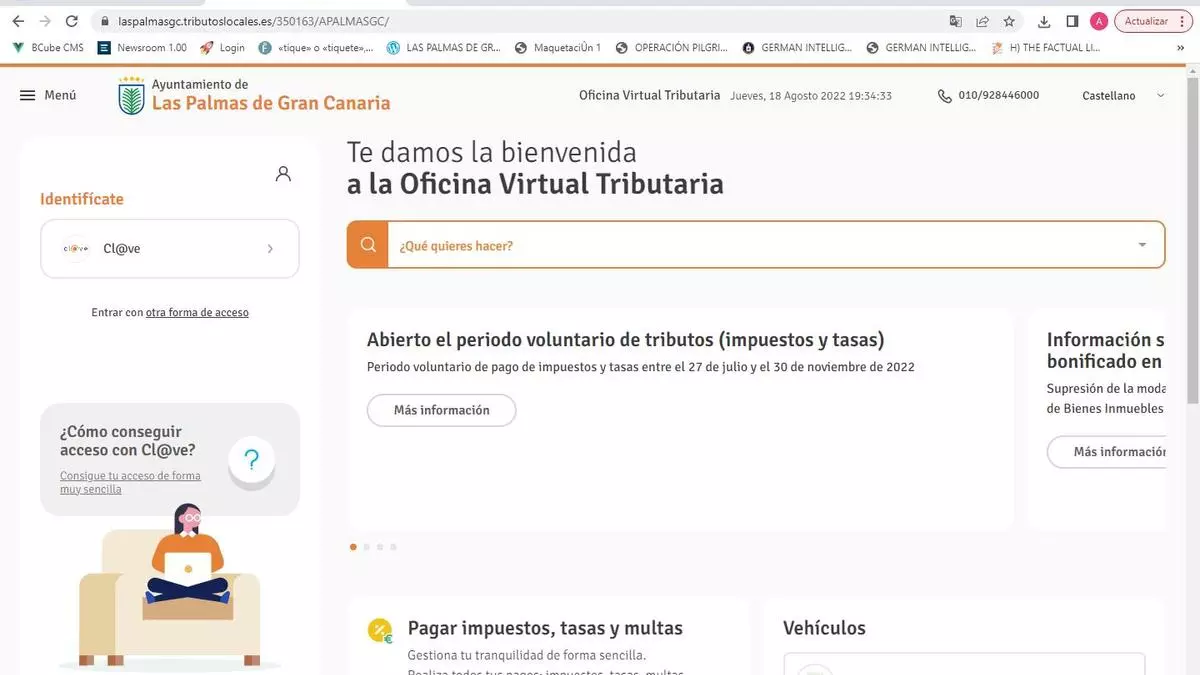This screenshot has width=1200, height=675.
Task: Bookmark page with star icon
Action: (x=1009, y=21)
